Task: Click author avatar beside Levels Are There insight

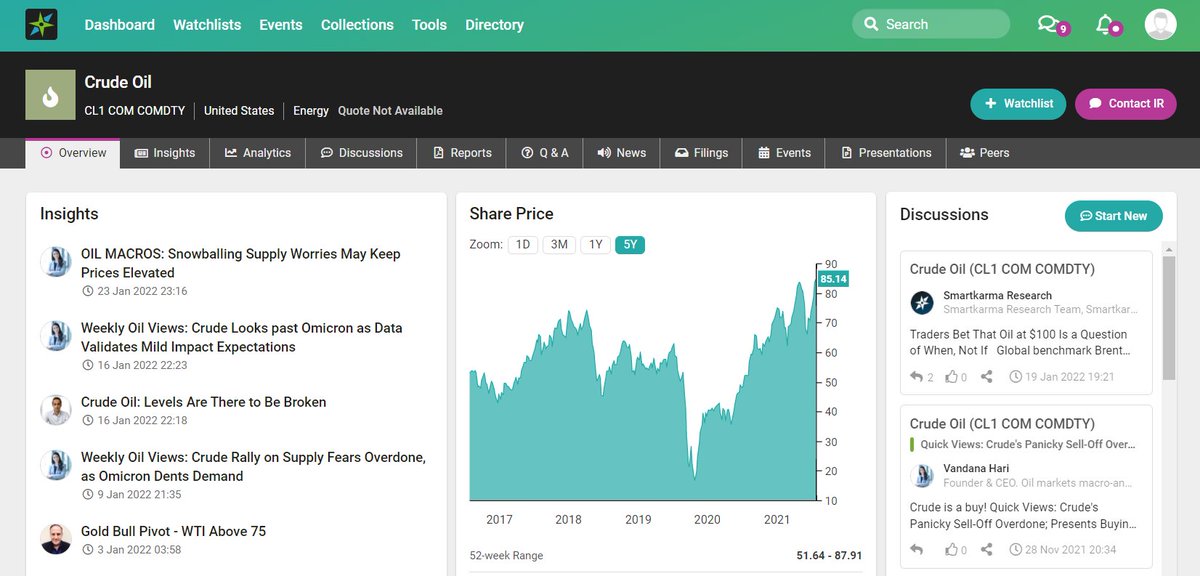Action: (x=56, y=410)
